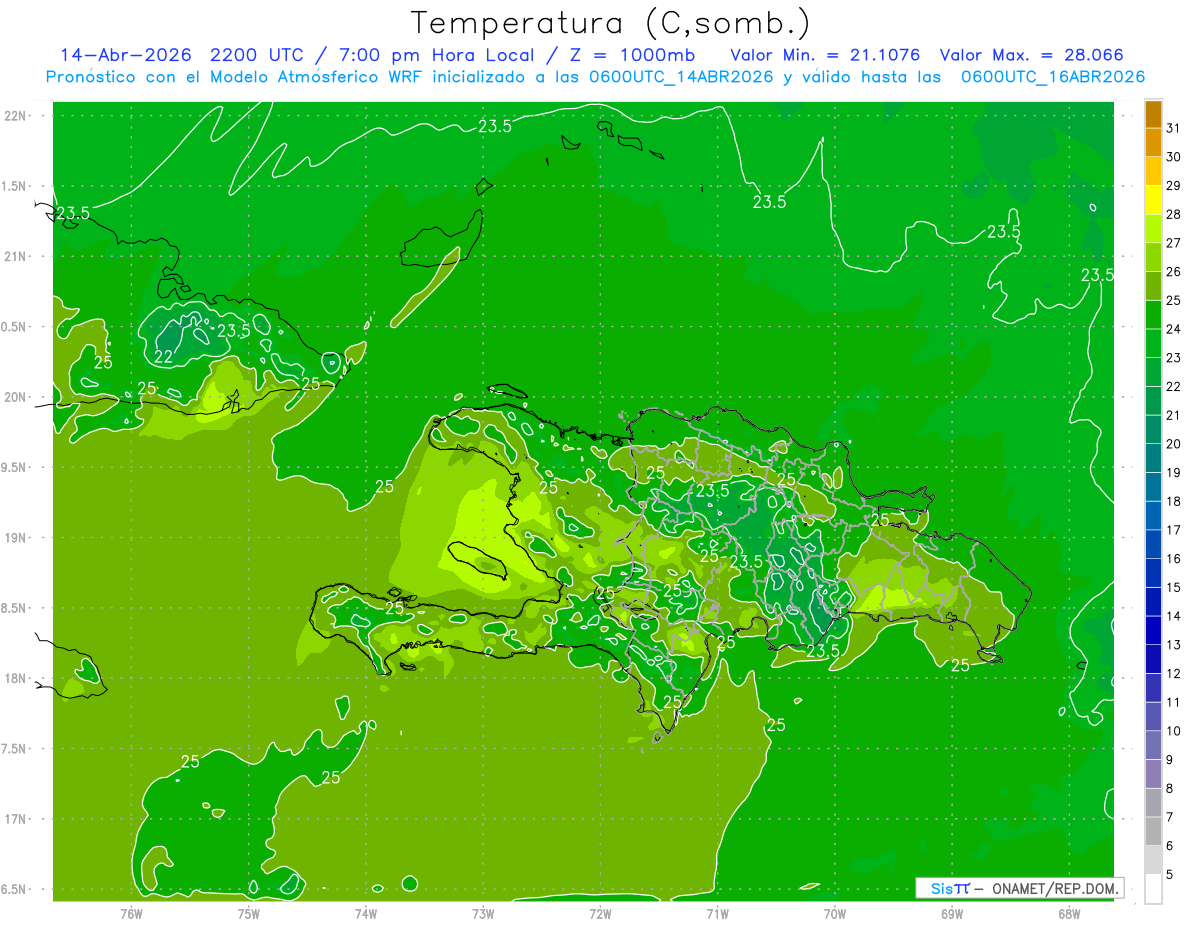Click the 14-Abr-2026 date in the header
The width and height of the screenshot is (1200, 927).
pos(125,55)
